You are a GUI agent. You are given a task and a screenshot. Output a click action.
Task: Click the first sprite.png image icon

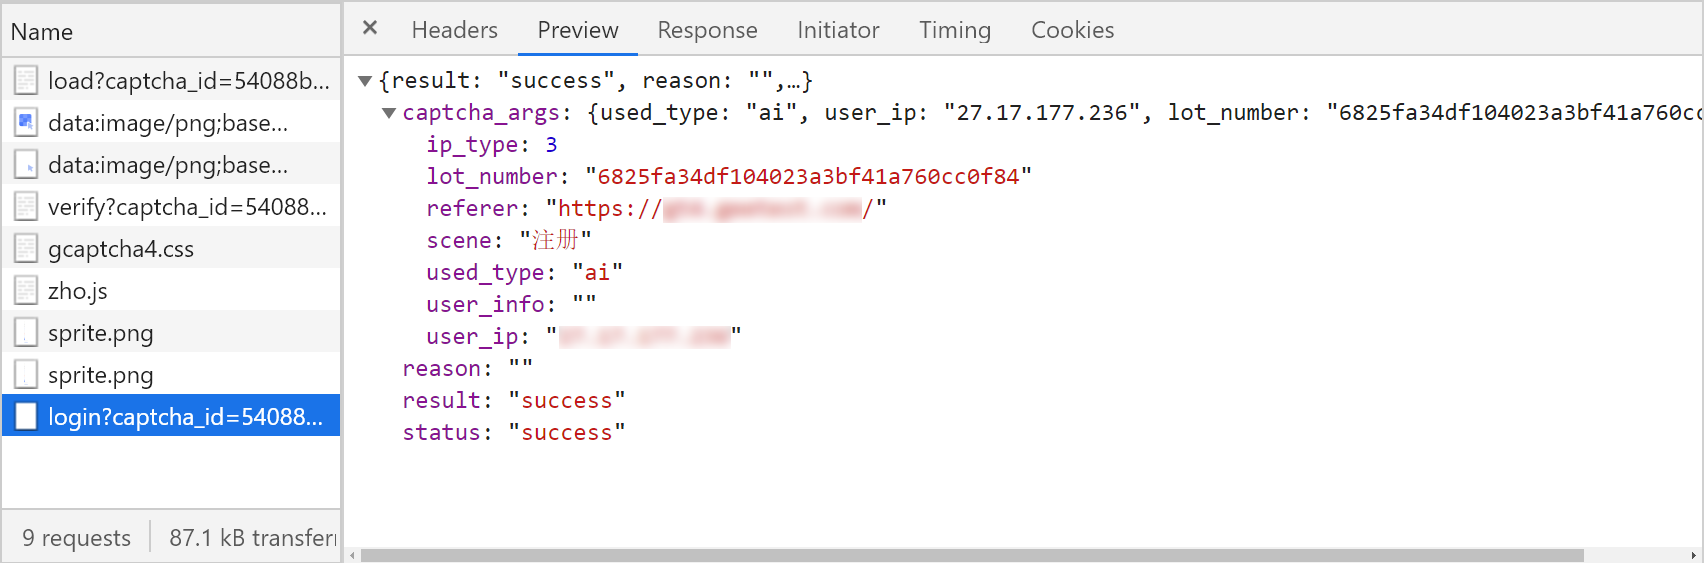coord(26,333)
